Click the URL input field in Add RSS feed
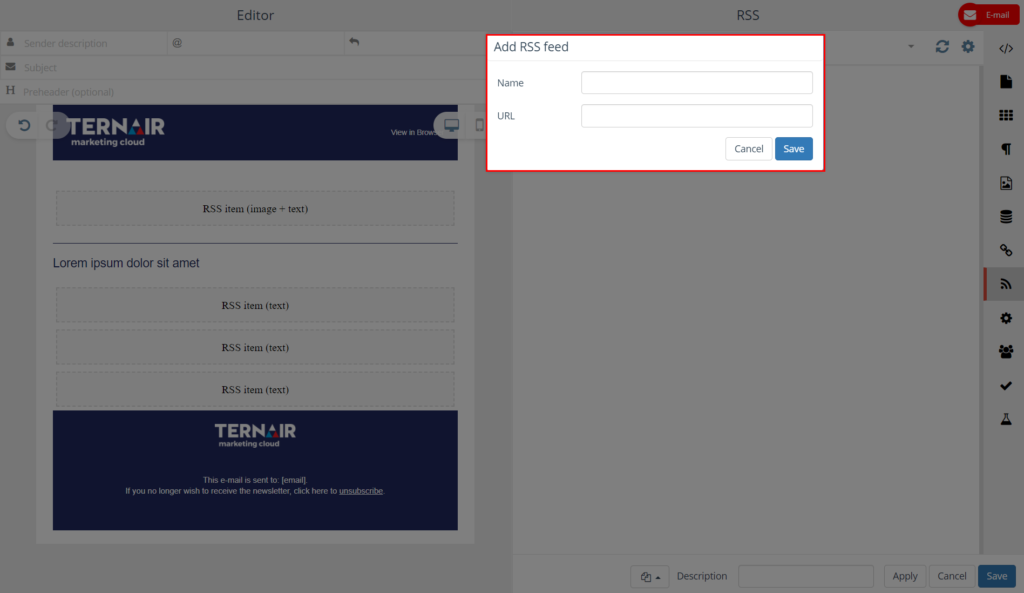Image resolution: width=1024 pixels, height=593 pixels. tap(697, 116)
